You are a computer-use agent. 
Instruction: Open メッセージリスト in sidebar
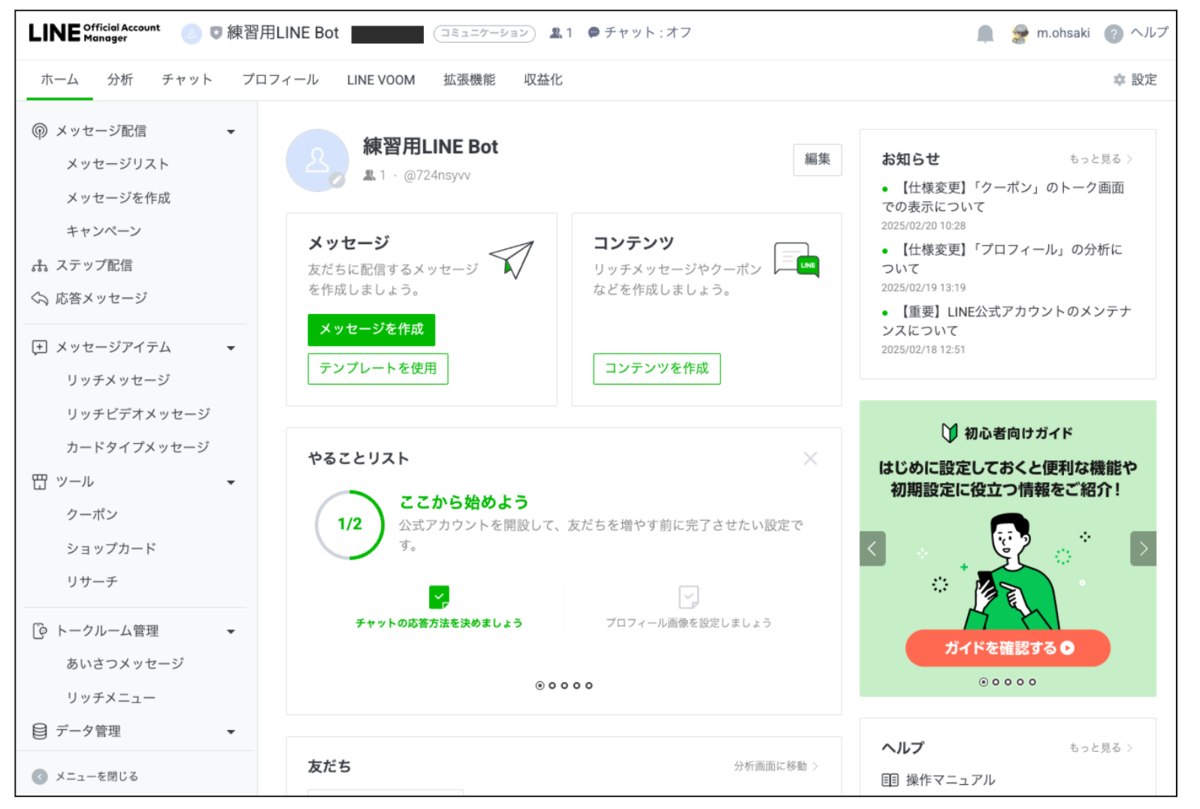118,165
